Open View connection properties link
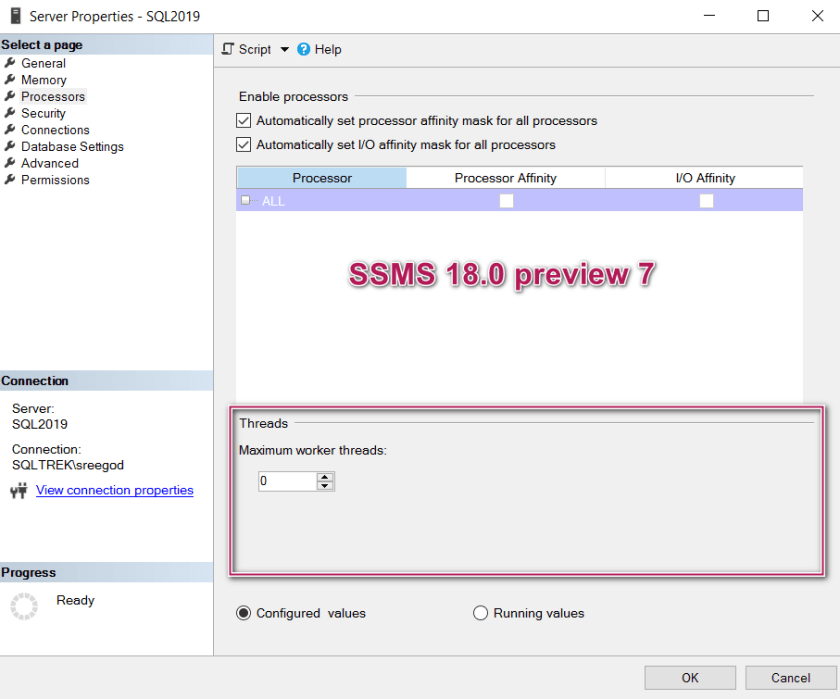Screen dimensions: 840x699 (114, 490)
